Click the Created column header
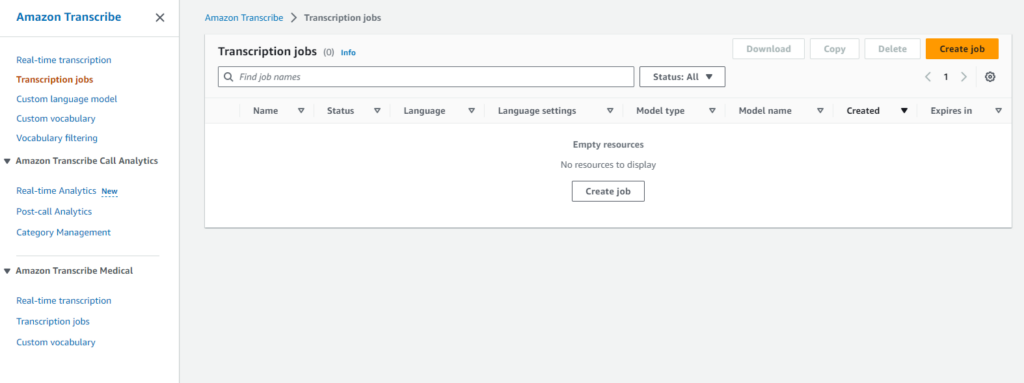1024x383 pixels. (x=863, y=111)
